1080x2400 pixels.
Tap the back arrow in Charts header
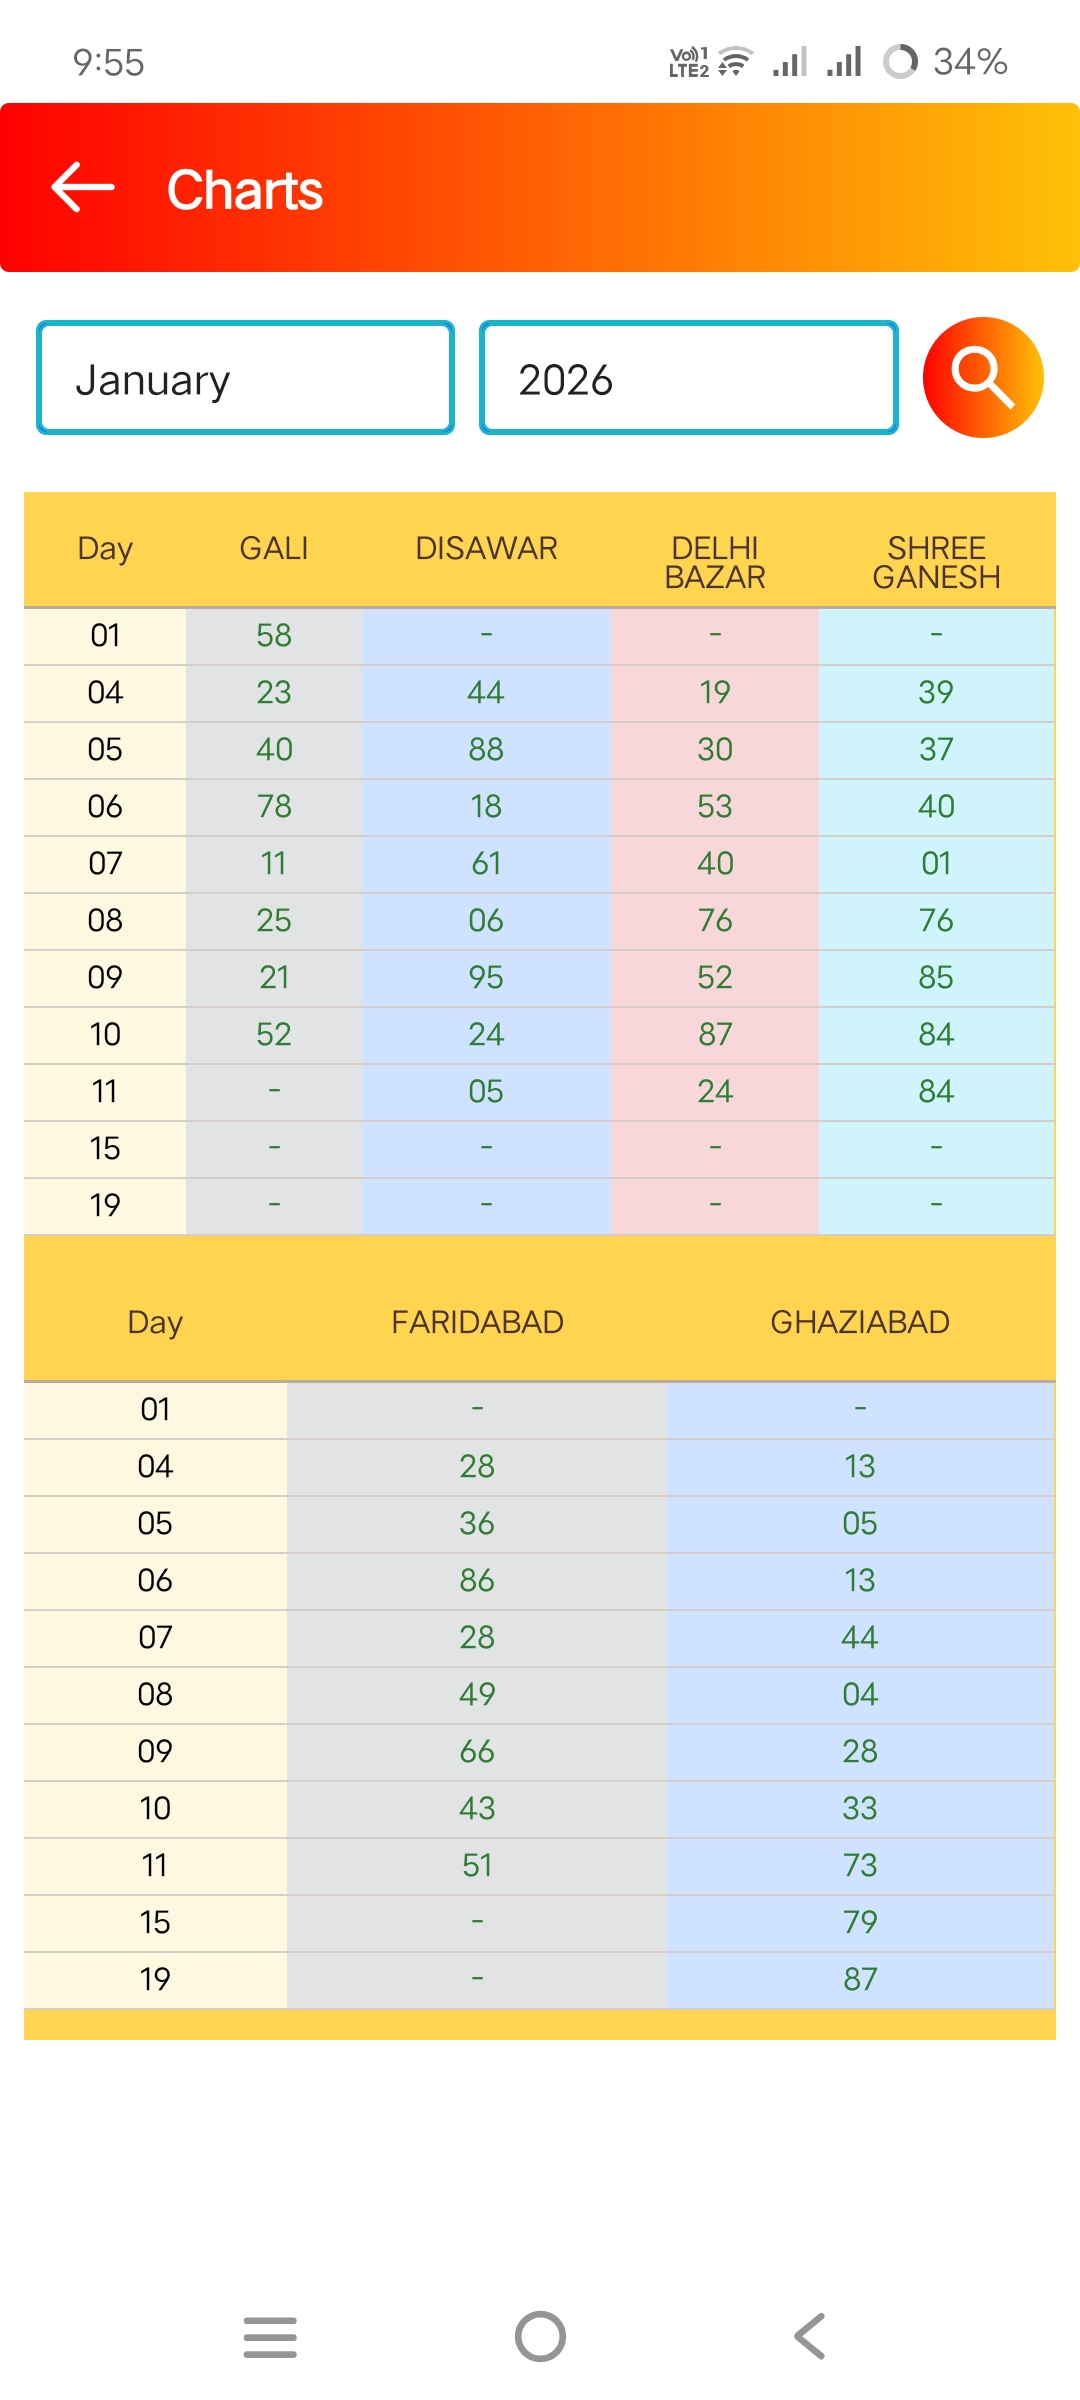coord(83,188)
